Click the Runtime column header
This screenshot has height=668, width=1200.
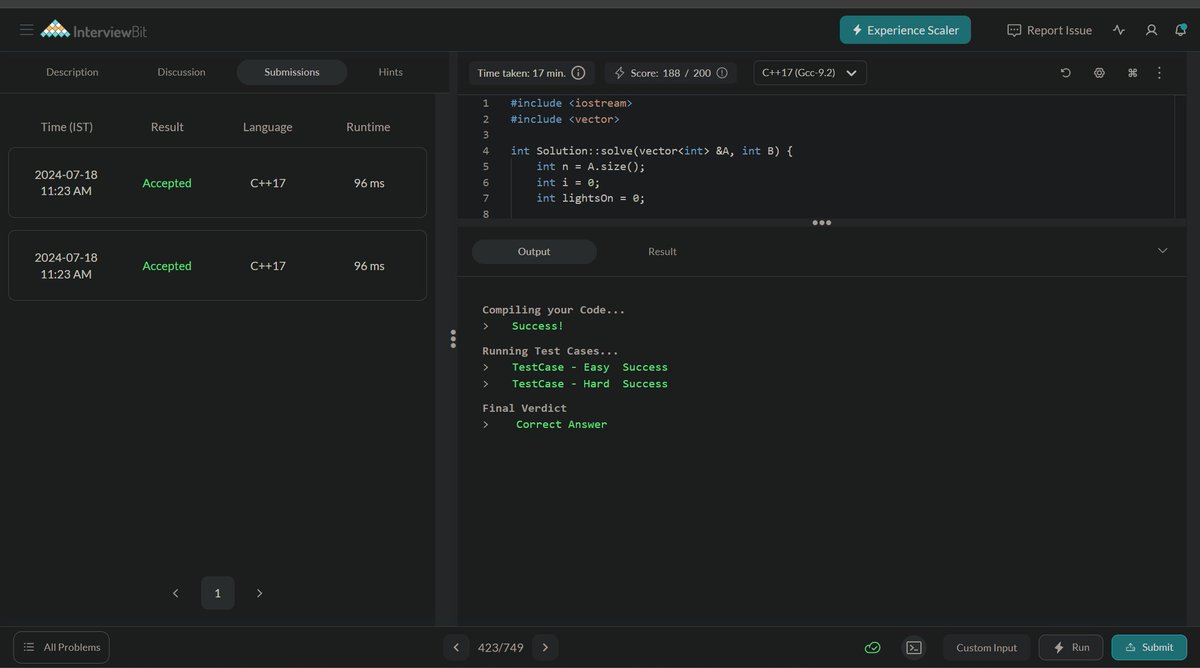(x=368, y=127)
